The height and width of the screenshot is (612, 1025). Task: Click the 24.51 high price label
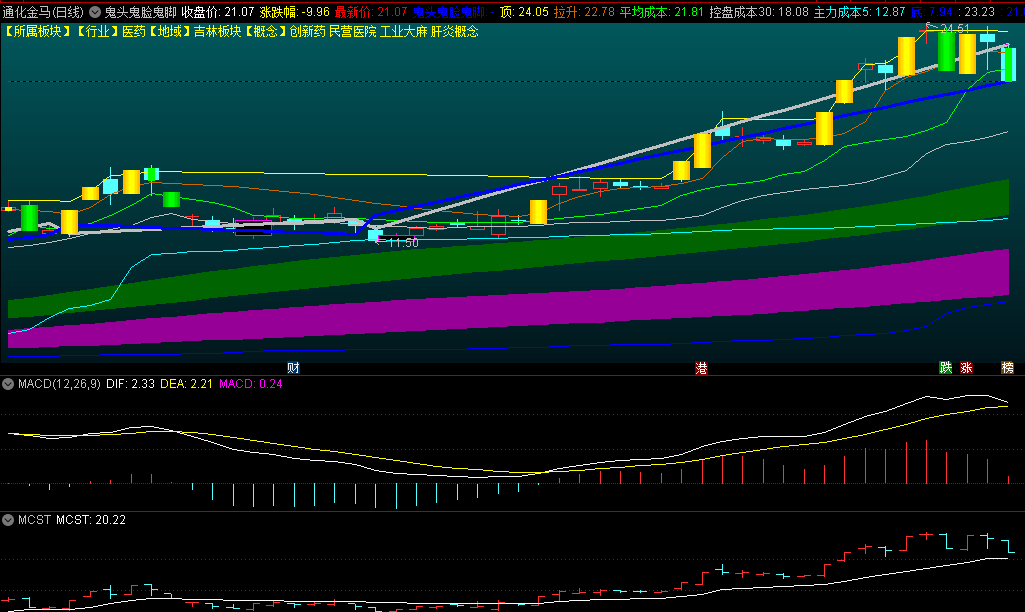point(955,29)
